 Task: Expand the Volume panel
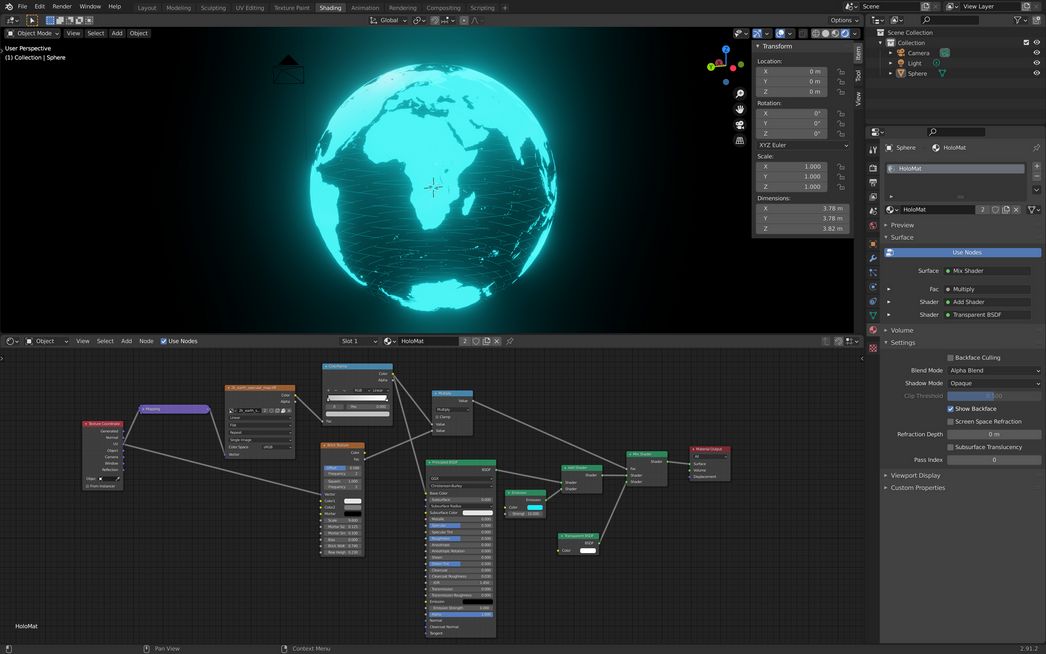(x=901, y=330)
